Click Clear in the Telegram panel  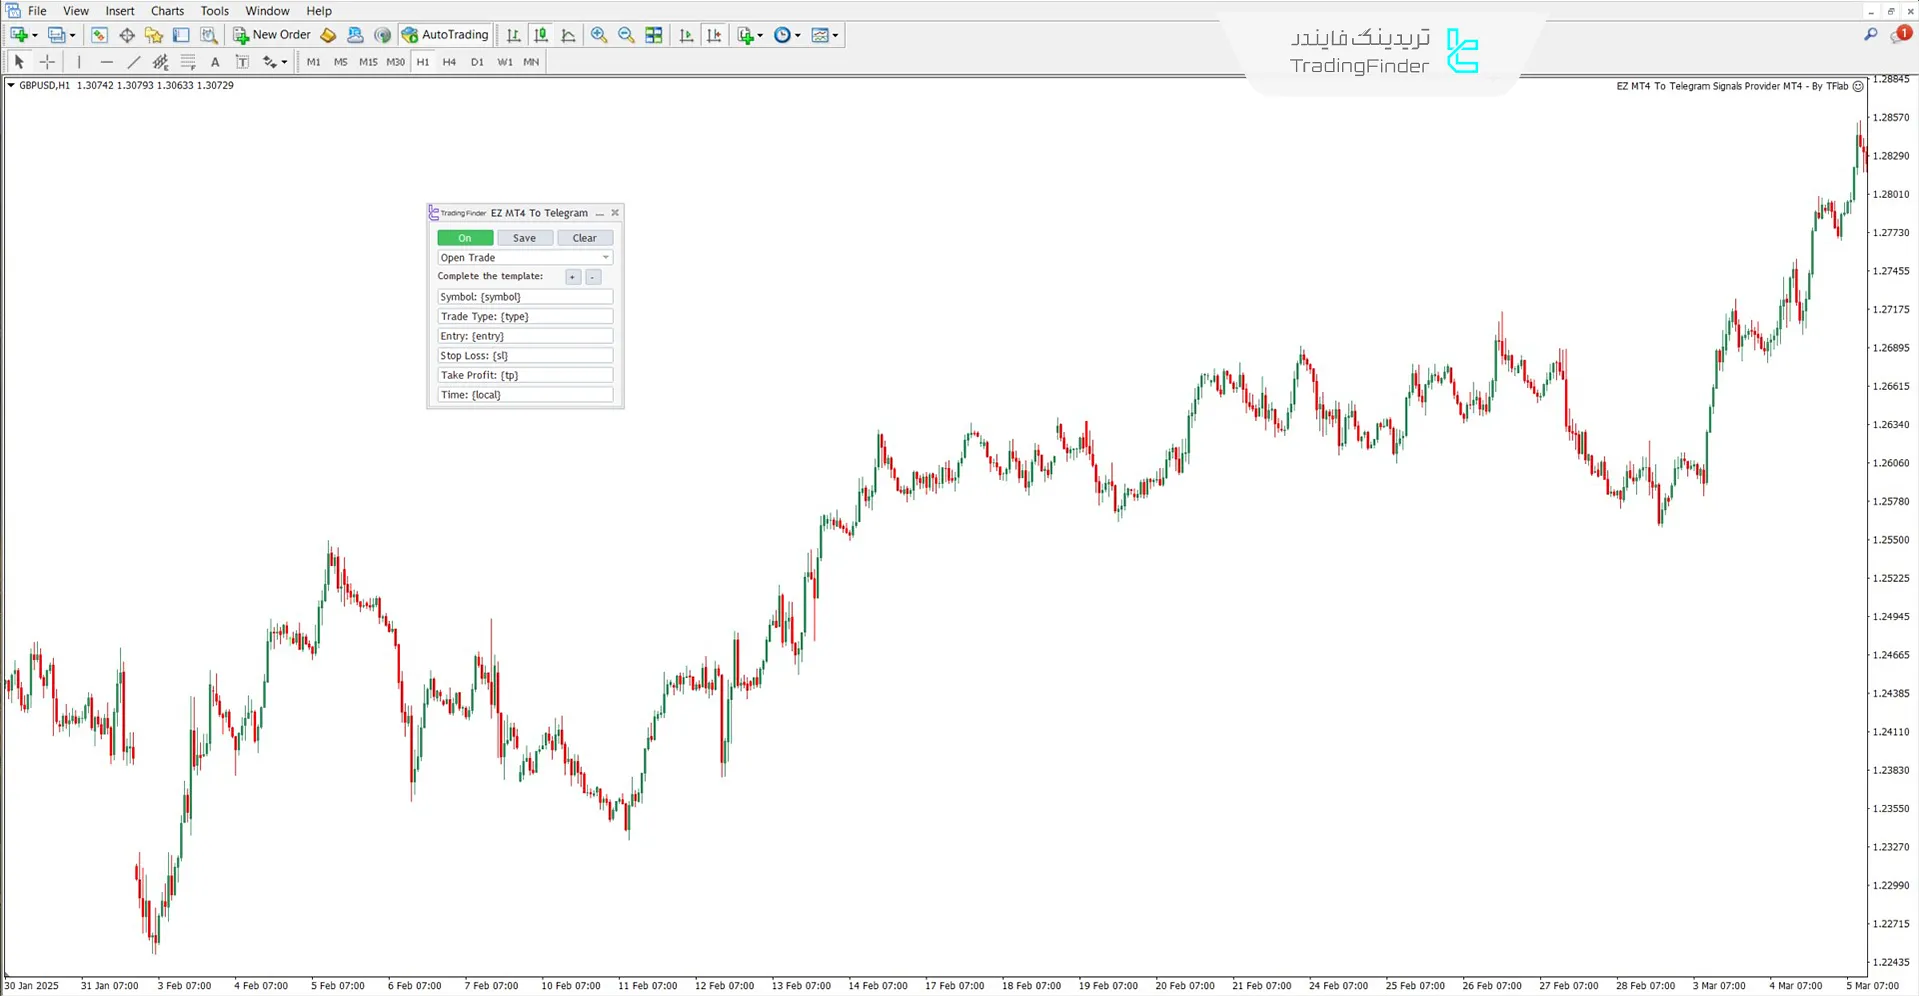584,238
